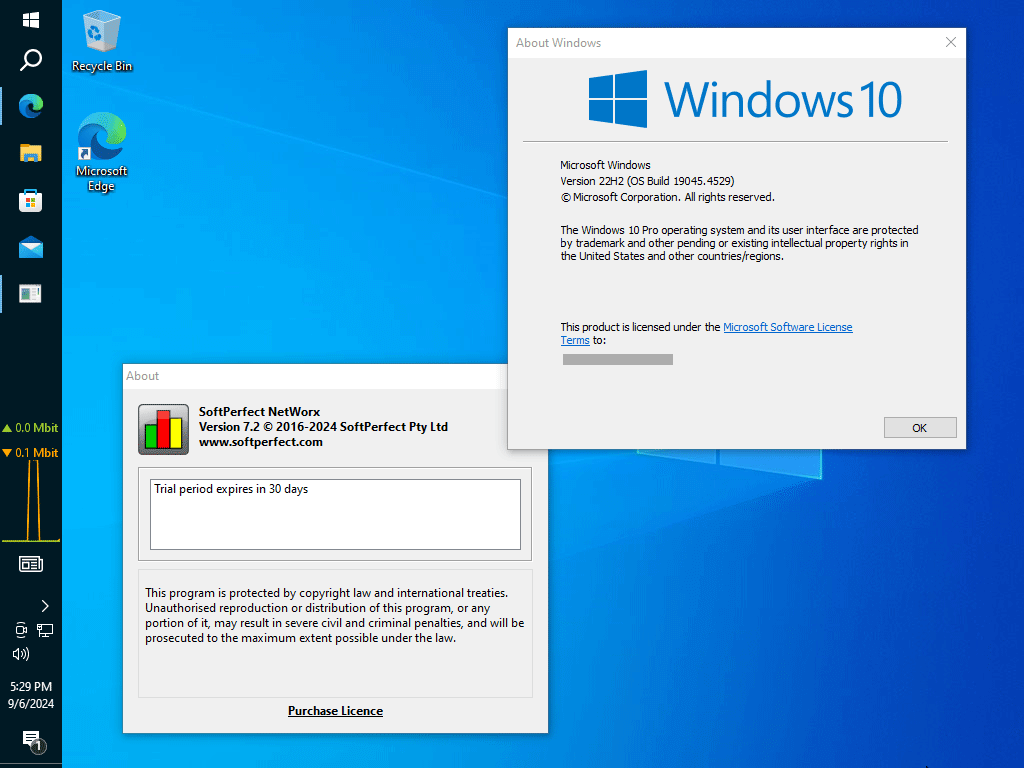Screen dimensions: 1024x768
Task: Select the running About Windows taskbar app
Action: (31, 294)
